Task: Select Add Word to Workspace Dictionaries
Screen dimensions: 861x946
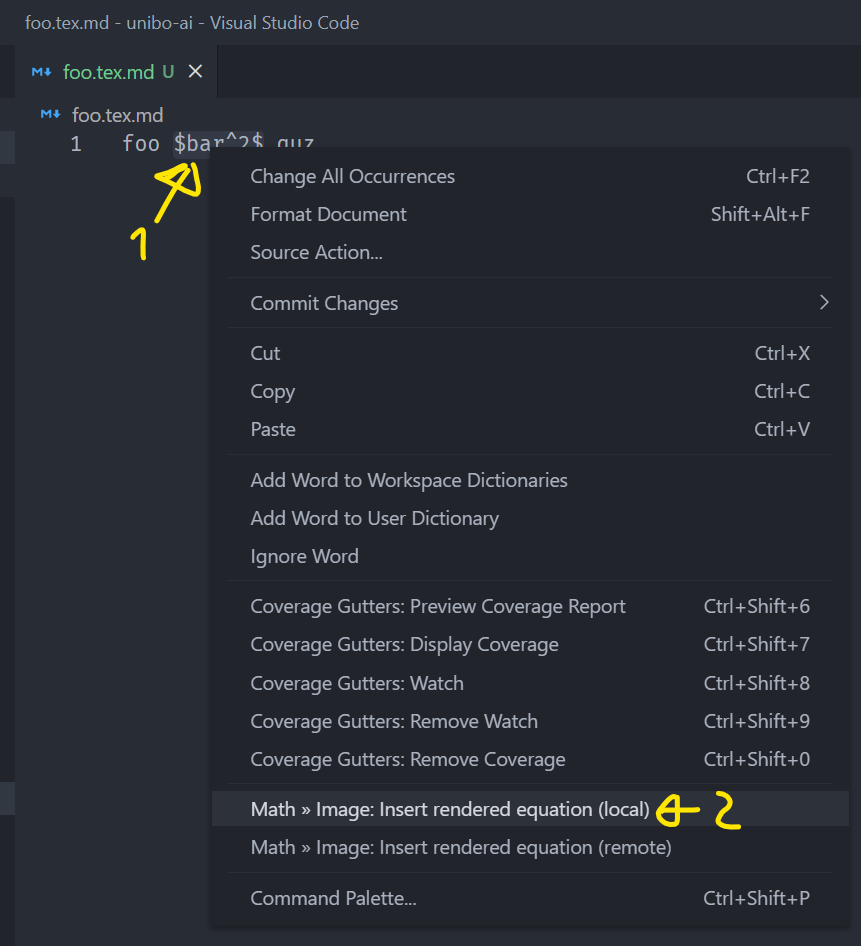Action: click(530, 480)
